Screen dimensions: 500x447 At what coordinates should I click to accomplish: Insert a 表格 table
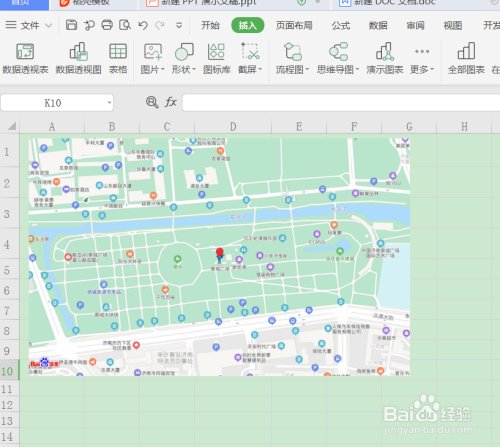[118, 59]
